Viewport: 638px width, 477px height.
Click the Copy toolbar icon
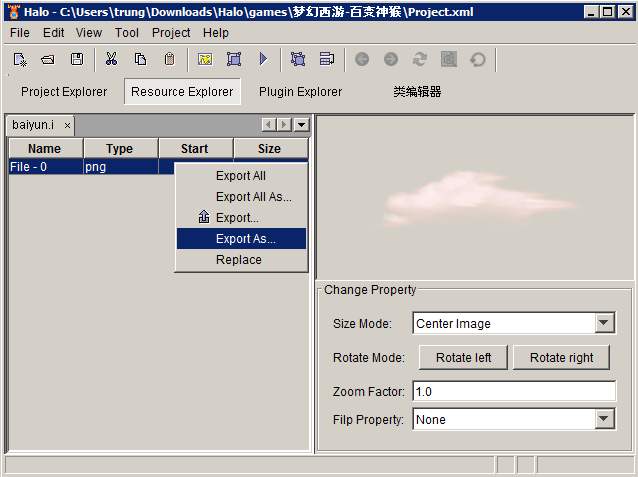[140, 59]
